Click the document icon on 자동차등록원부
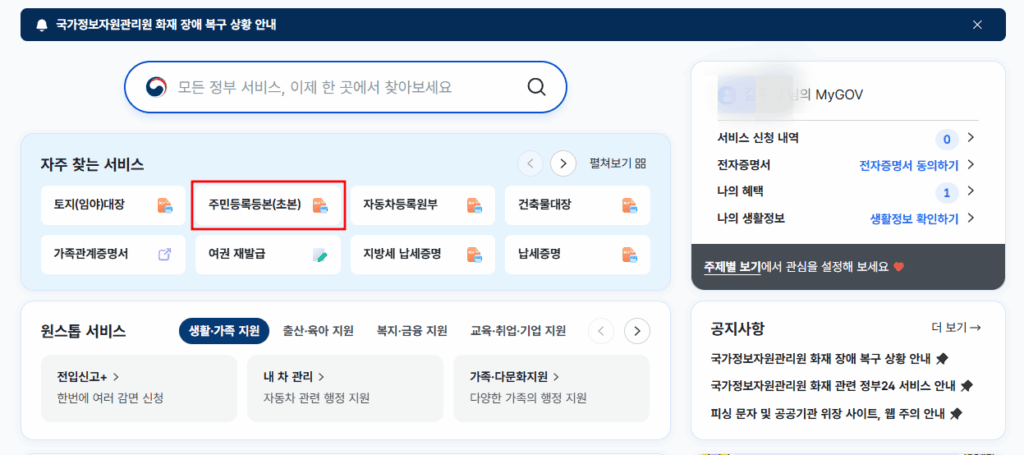The height and width of the screenshot is (455, 1024). 475,206
